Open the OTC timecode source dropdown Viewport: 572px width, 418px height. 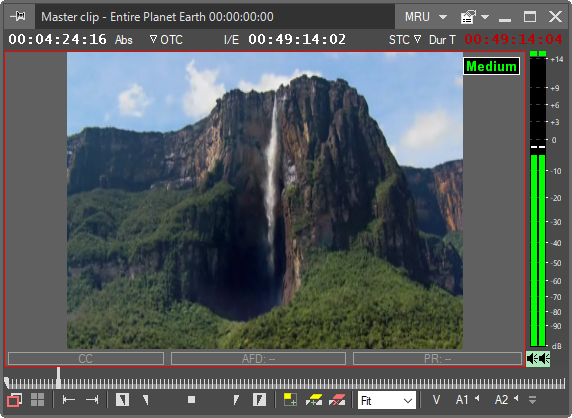(166, 40)
